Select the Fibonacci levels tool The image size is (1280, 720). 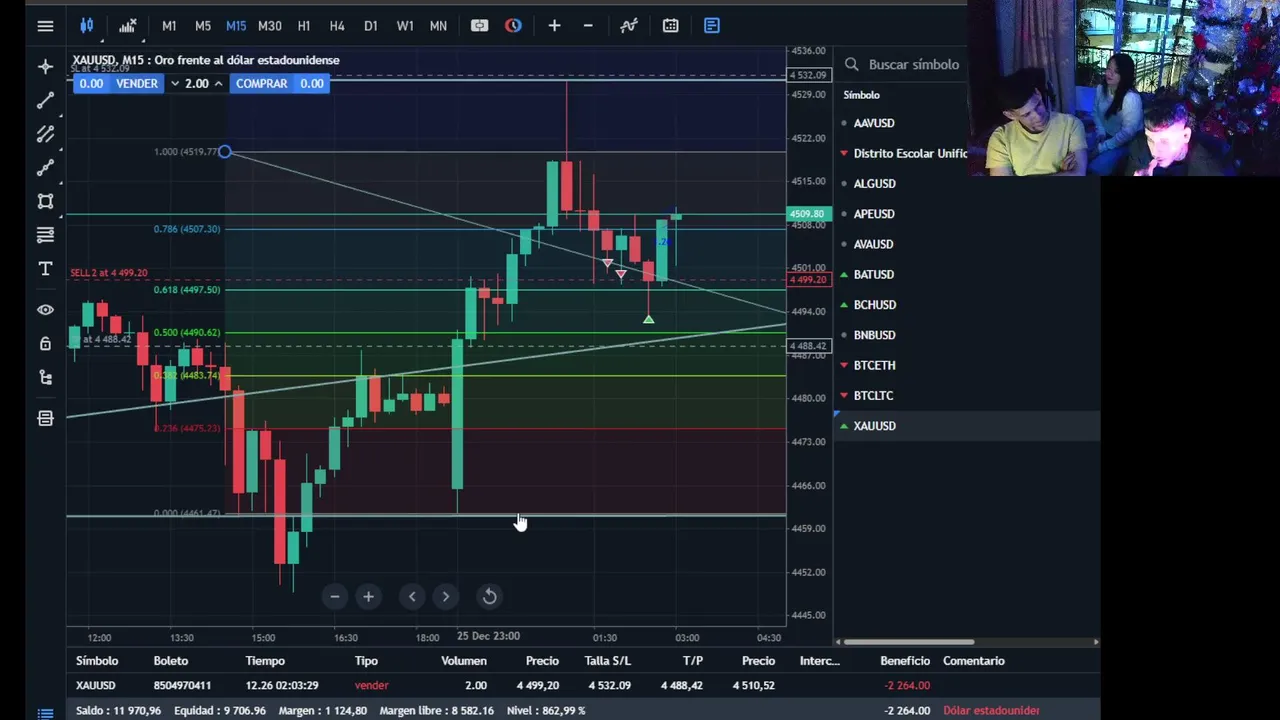45,235
